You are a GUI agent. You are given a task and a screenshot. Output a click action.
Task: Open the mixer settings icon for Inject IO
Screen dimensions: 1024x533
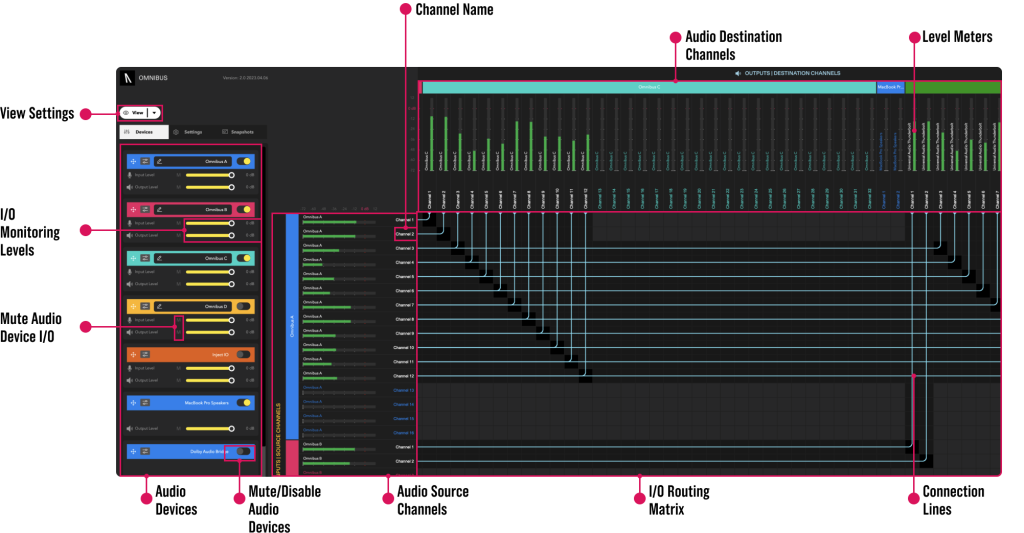tap(145, 355)
